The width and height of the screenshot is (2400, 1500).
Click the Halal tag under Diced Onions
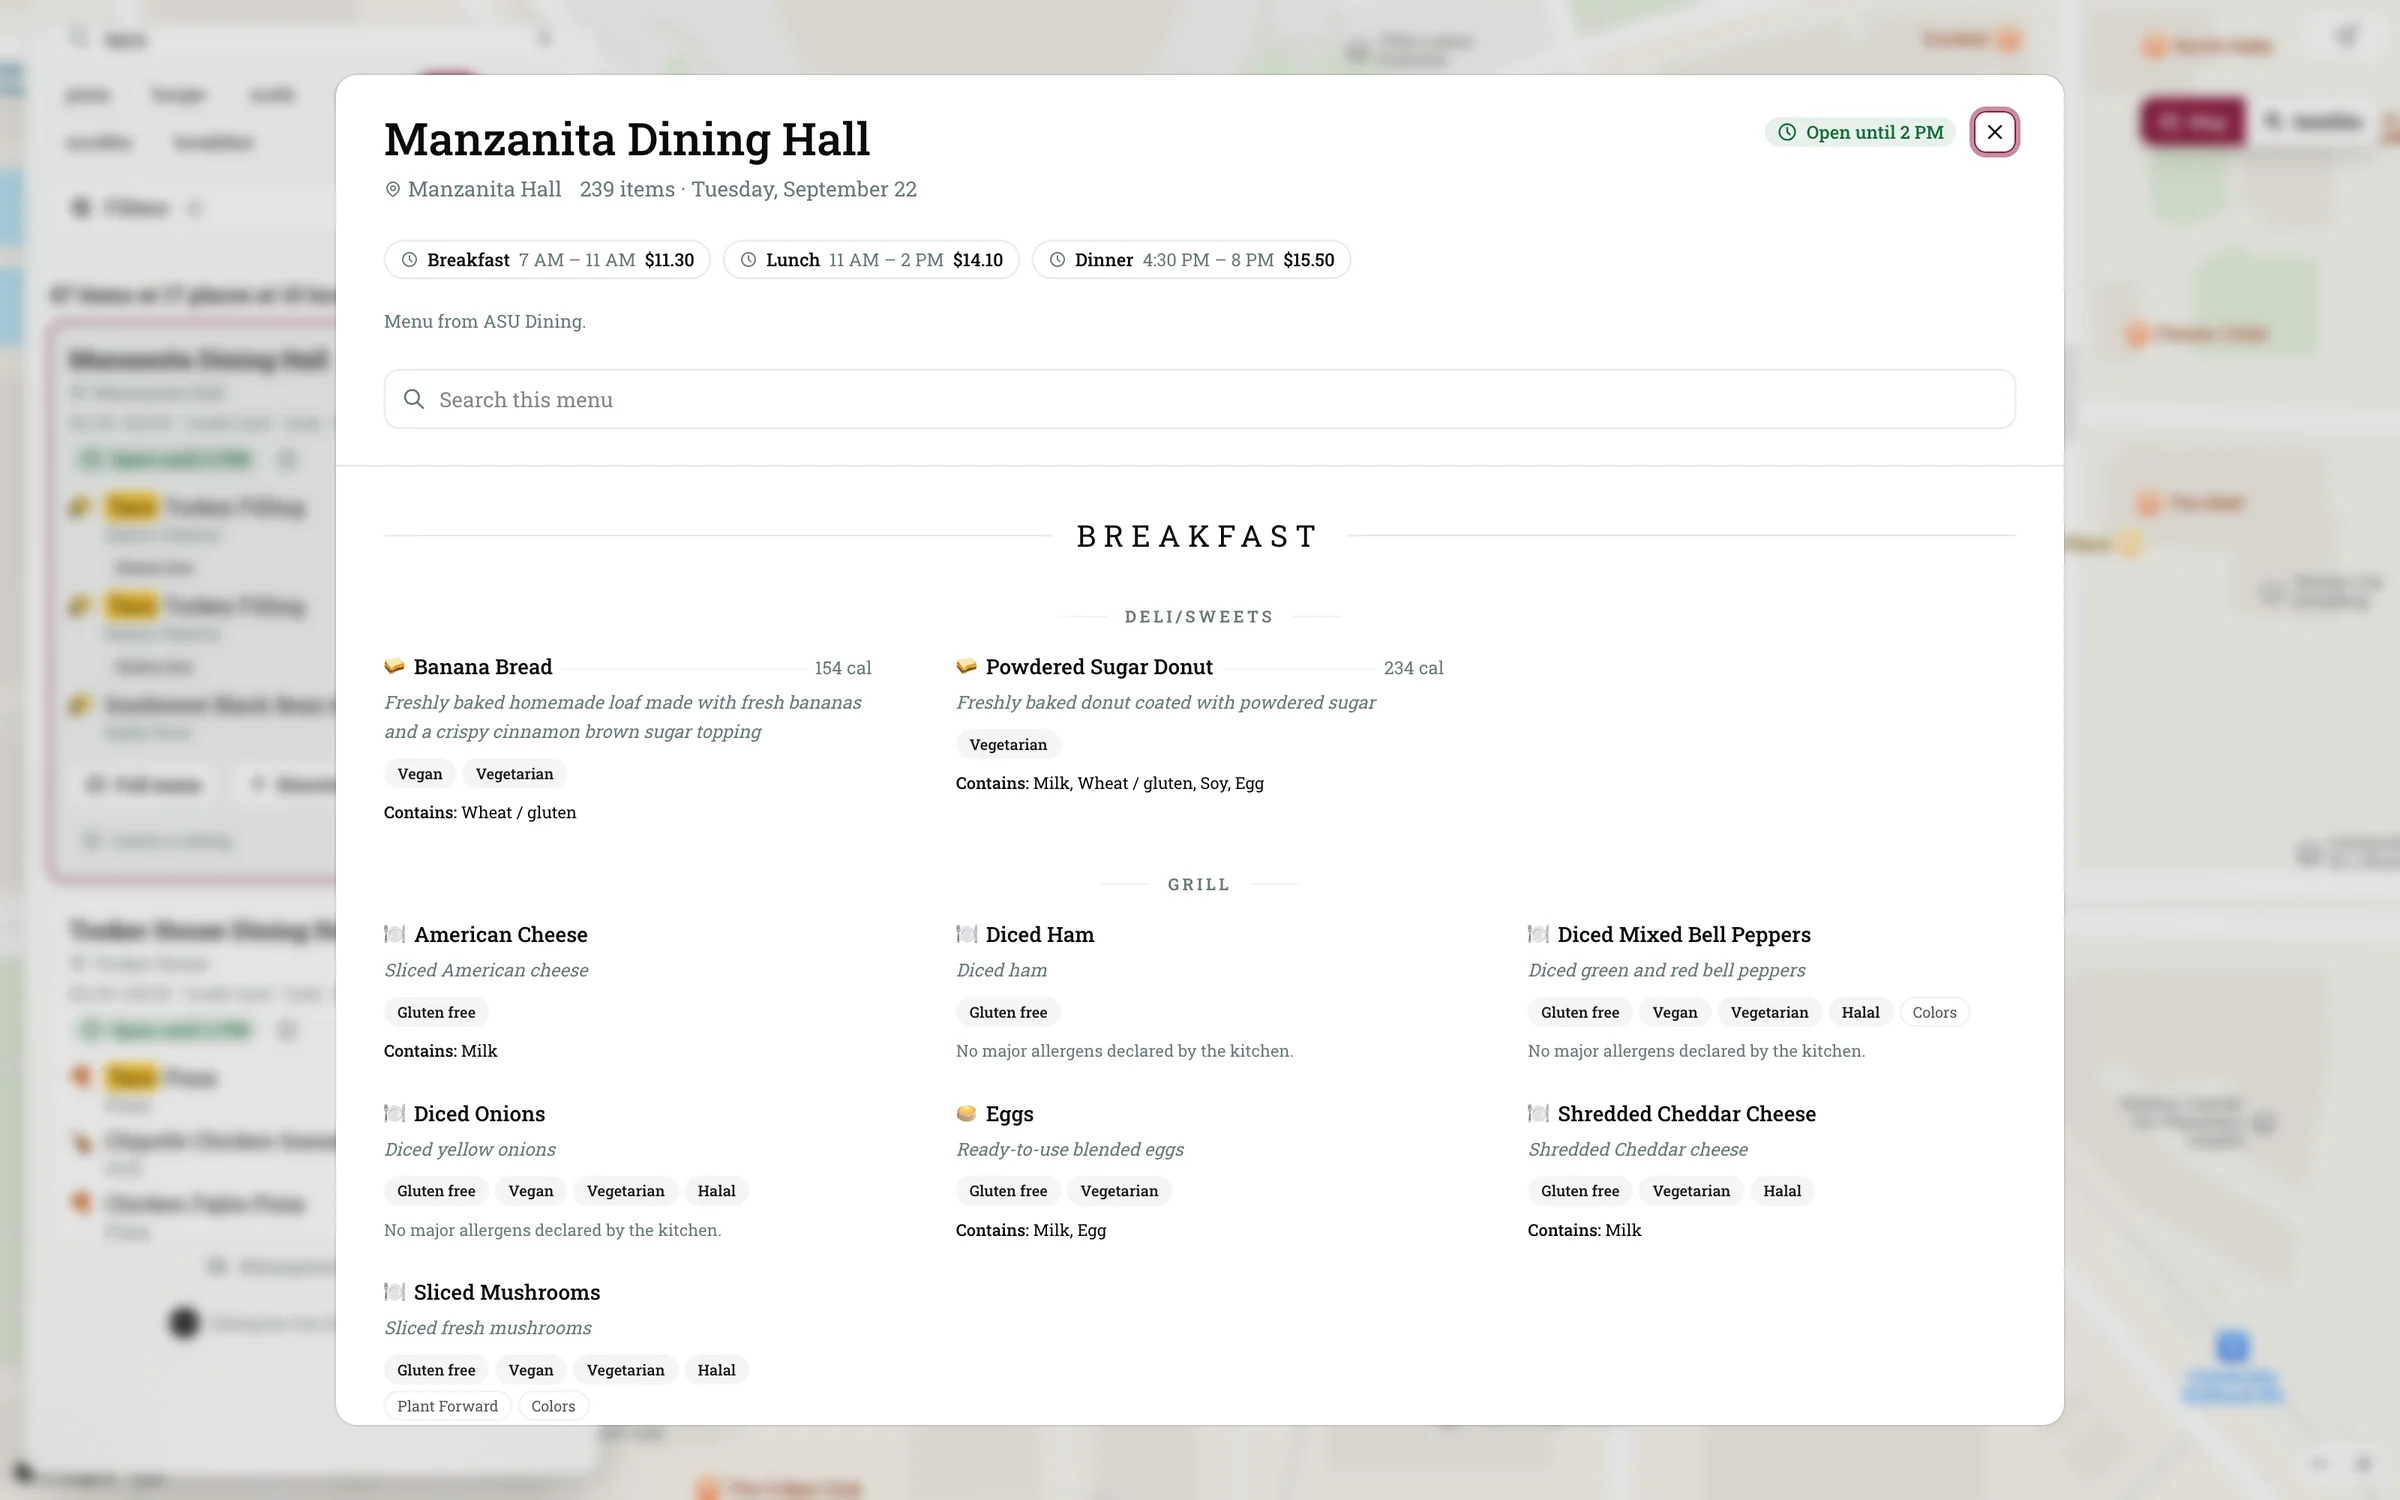point(716,1191)
